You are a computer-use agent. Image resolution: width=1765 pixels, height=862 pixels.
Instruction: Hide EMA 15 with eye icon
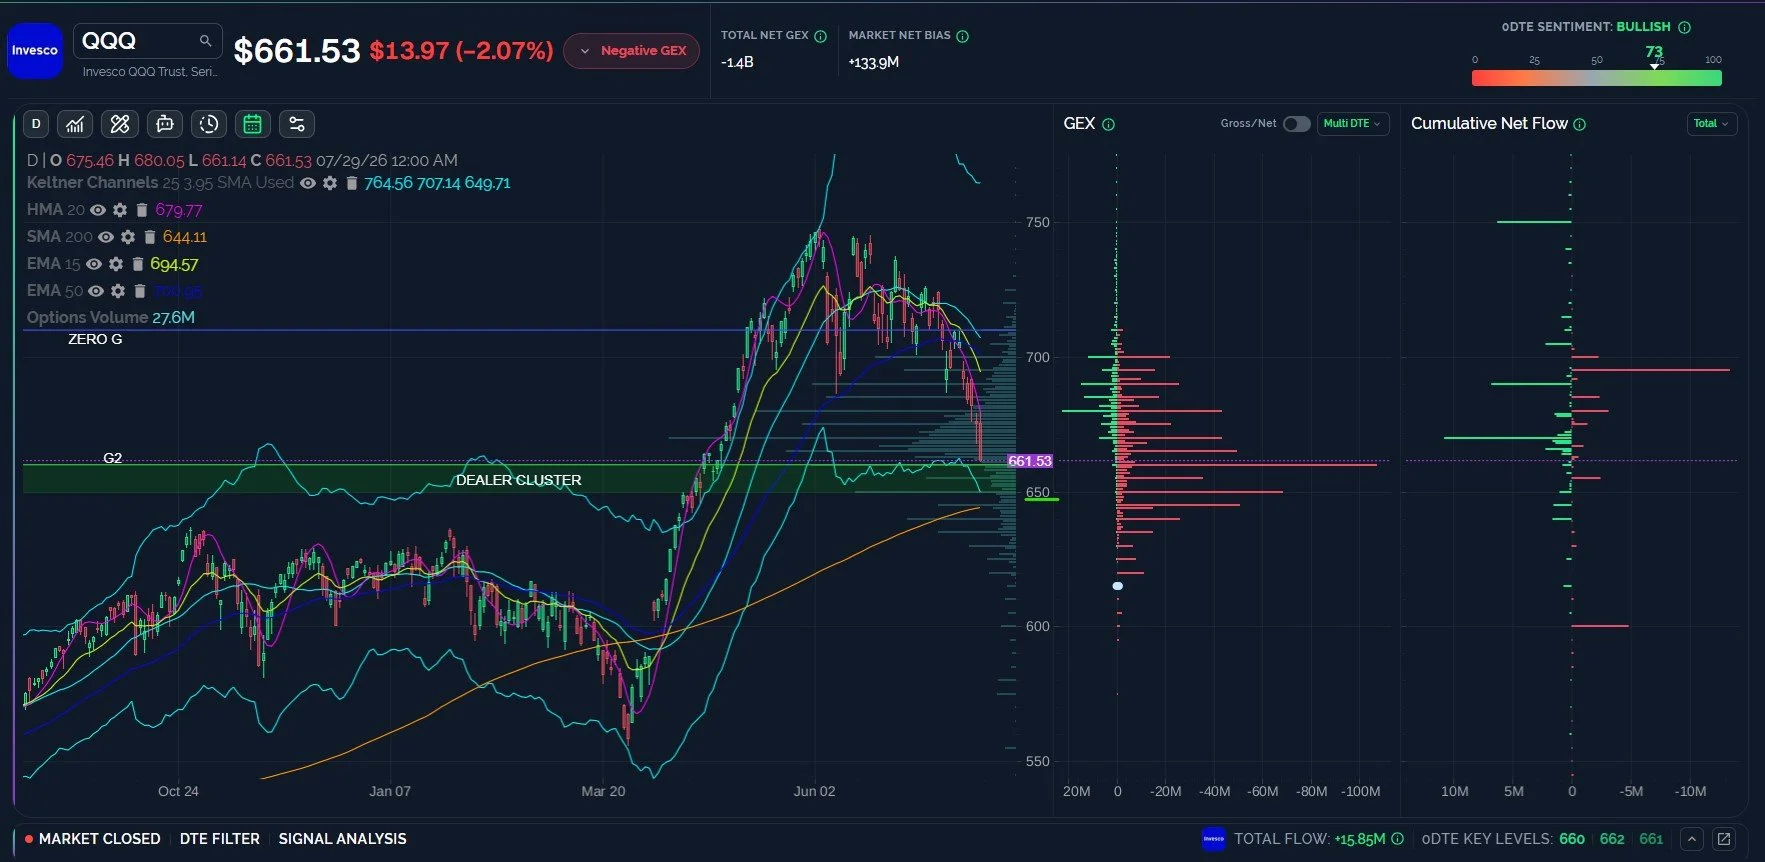tap(94, 264)
